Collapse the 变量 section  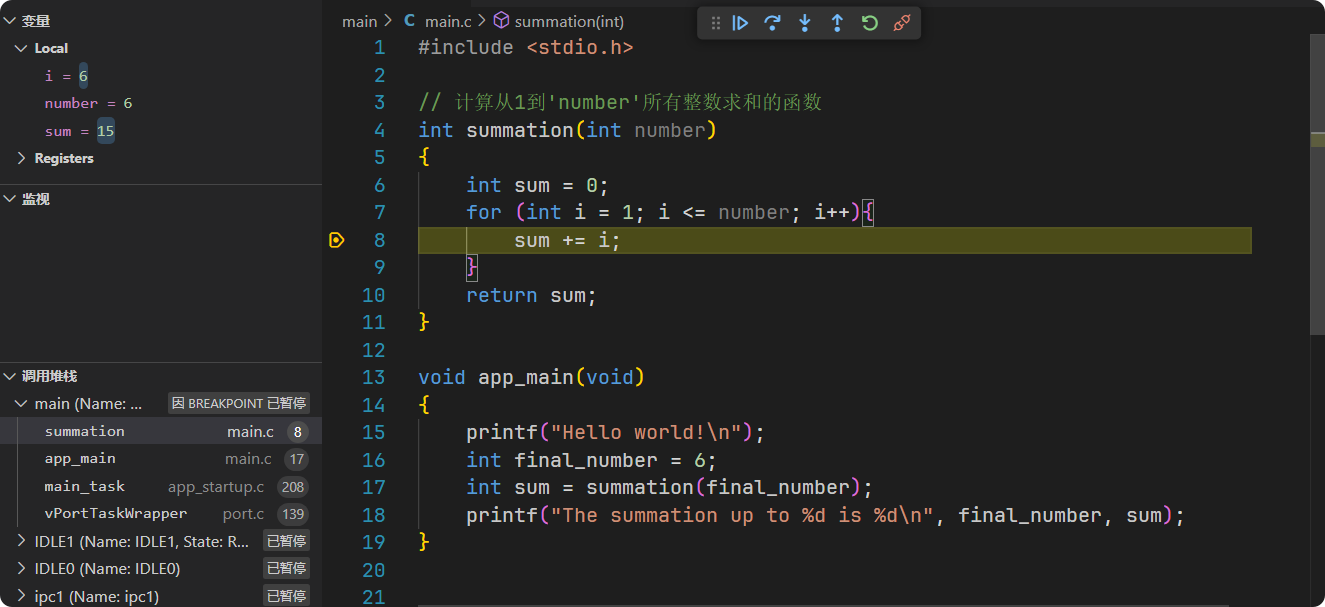(10, 21)
